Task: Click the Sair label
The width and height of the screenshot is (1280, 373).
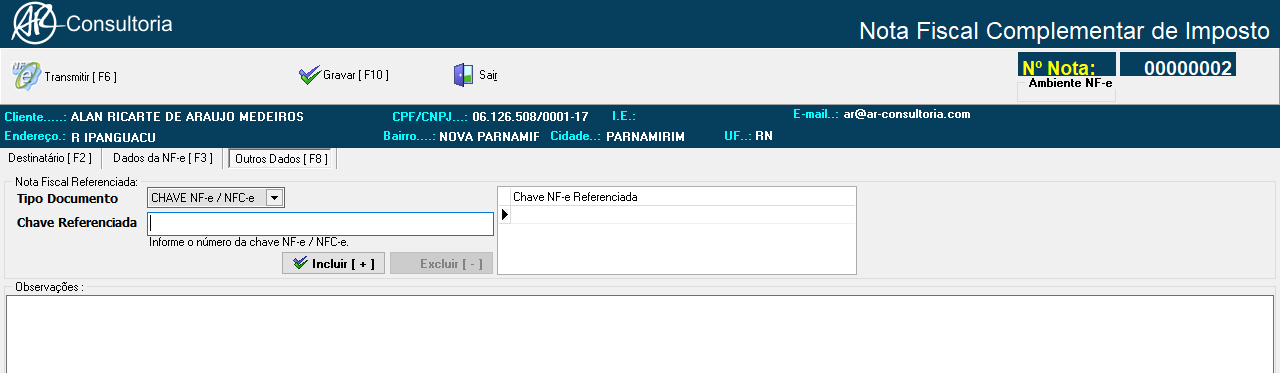Action: (x=488, y=75)
